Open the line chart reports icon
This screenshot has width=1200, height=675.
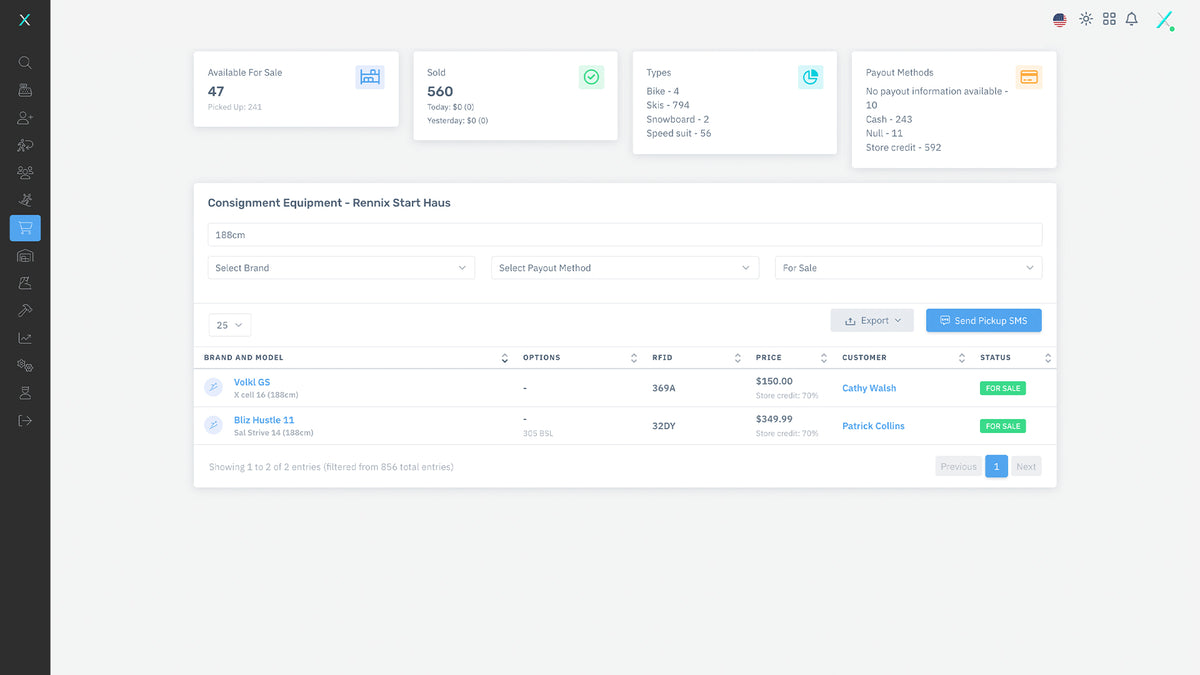tap(25, 338)
